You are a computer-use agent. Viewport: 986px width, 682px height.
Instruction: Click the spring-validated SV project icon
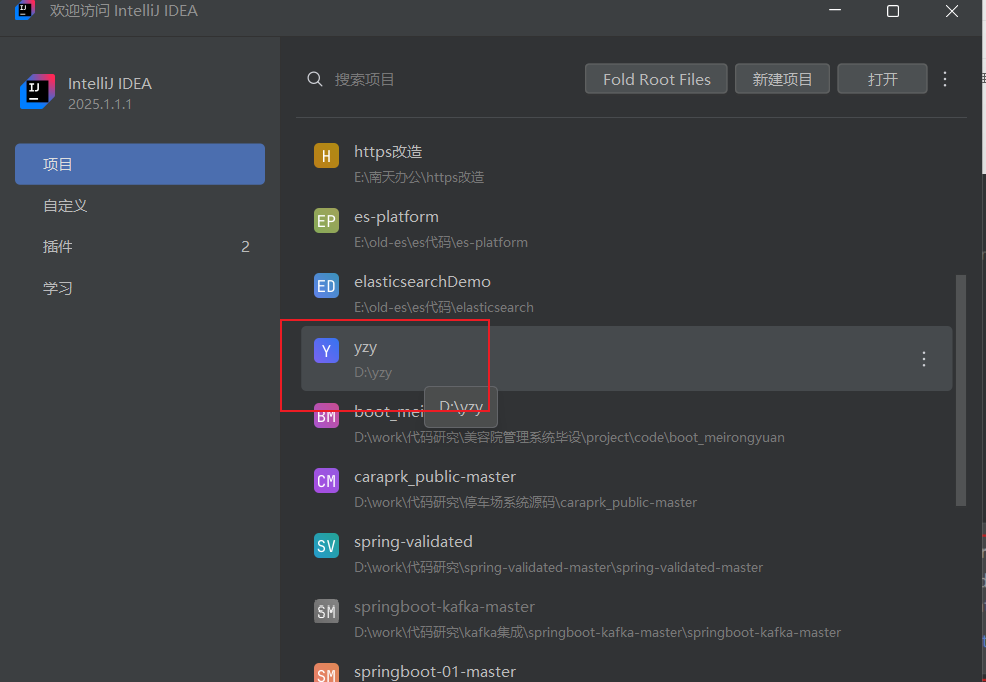pos(326,546)
